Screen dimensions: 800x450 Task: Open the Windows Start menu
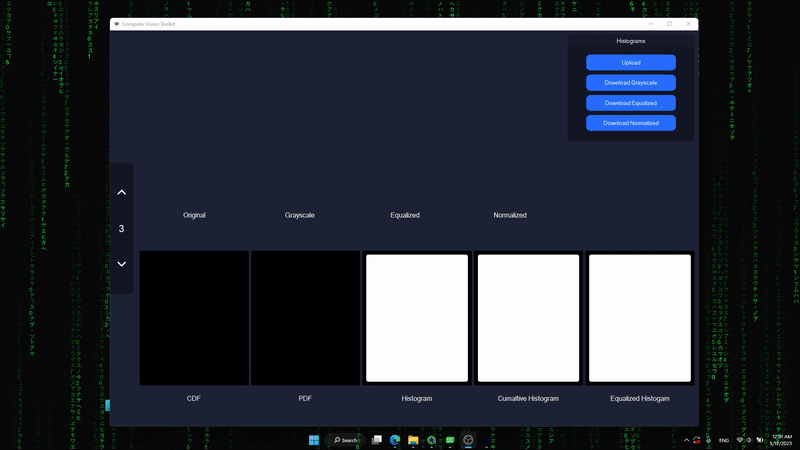[x=314, y=440]
